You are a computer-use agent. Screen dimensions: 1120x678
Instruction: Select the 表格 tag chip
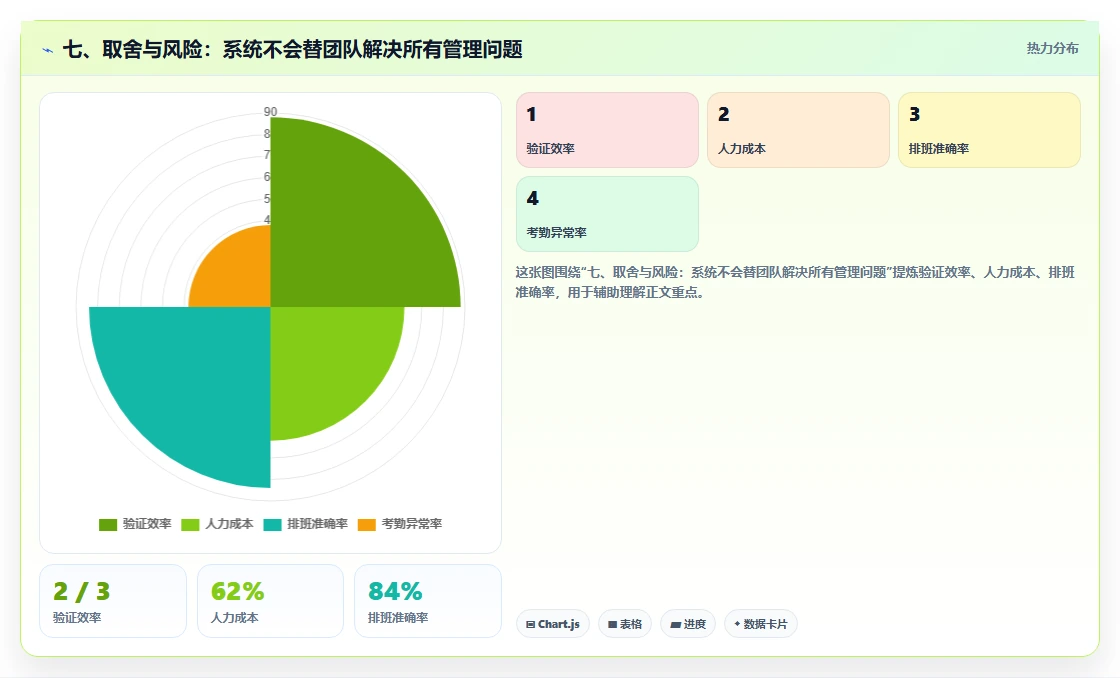(x=625, y=624)
